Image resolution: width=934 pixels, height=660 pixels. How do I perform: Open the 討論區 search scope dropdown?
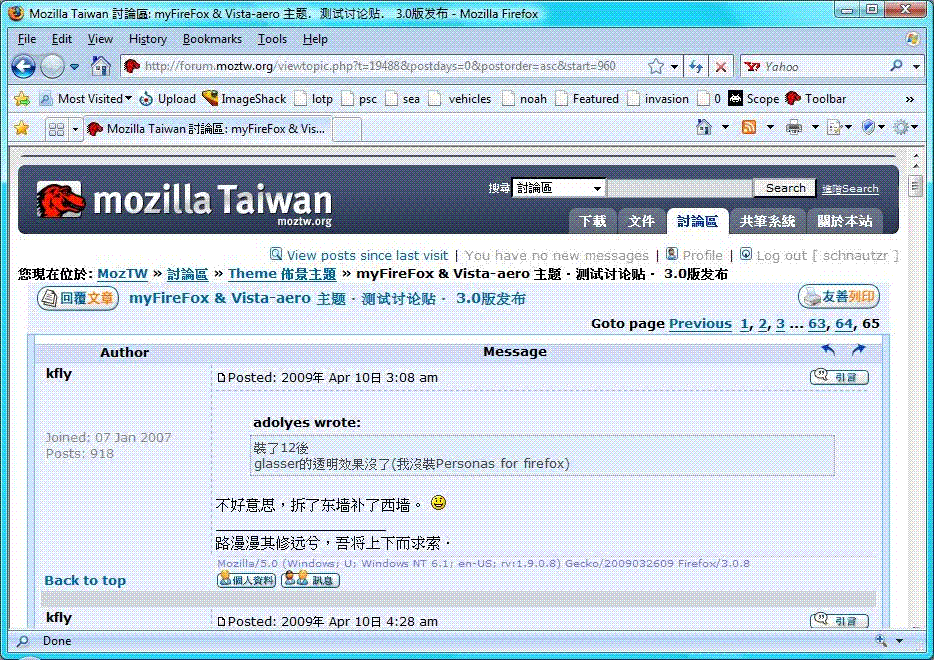click(558, 188)
